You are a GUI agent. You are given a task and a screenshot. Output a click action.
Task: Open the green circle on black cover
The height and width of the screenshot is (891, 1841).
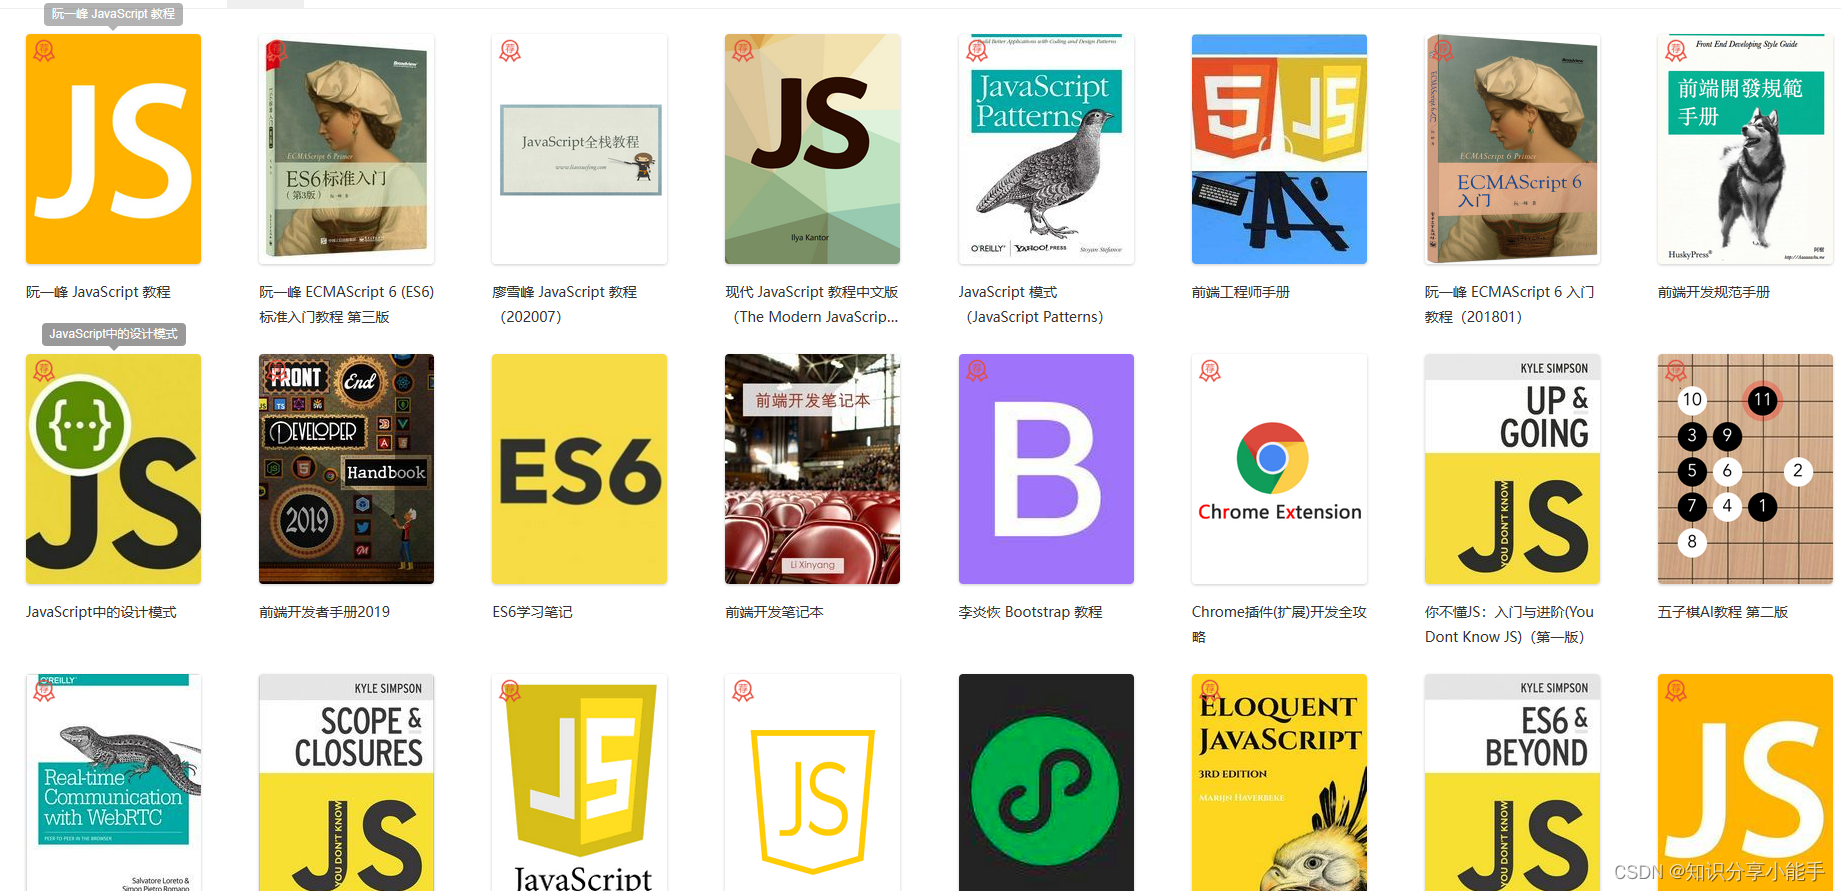tap(1046, 782)
